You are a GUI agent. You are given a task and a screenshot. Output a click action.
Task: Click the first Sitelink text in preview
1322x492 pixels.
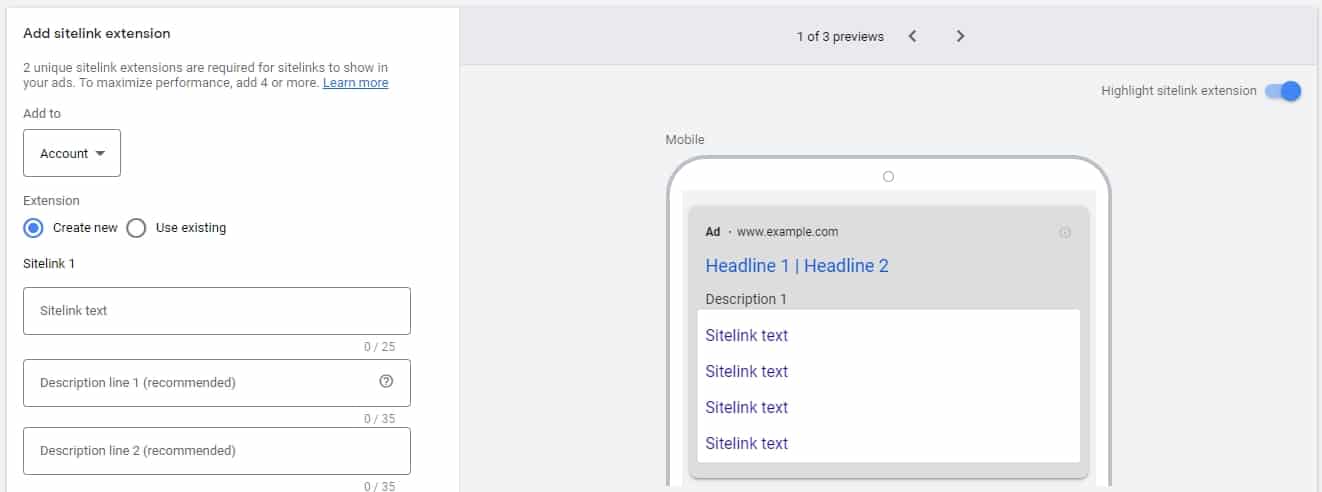(x=746, y=336)
